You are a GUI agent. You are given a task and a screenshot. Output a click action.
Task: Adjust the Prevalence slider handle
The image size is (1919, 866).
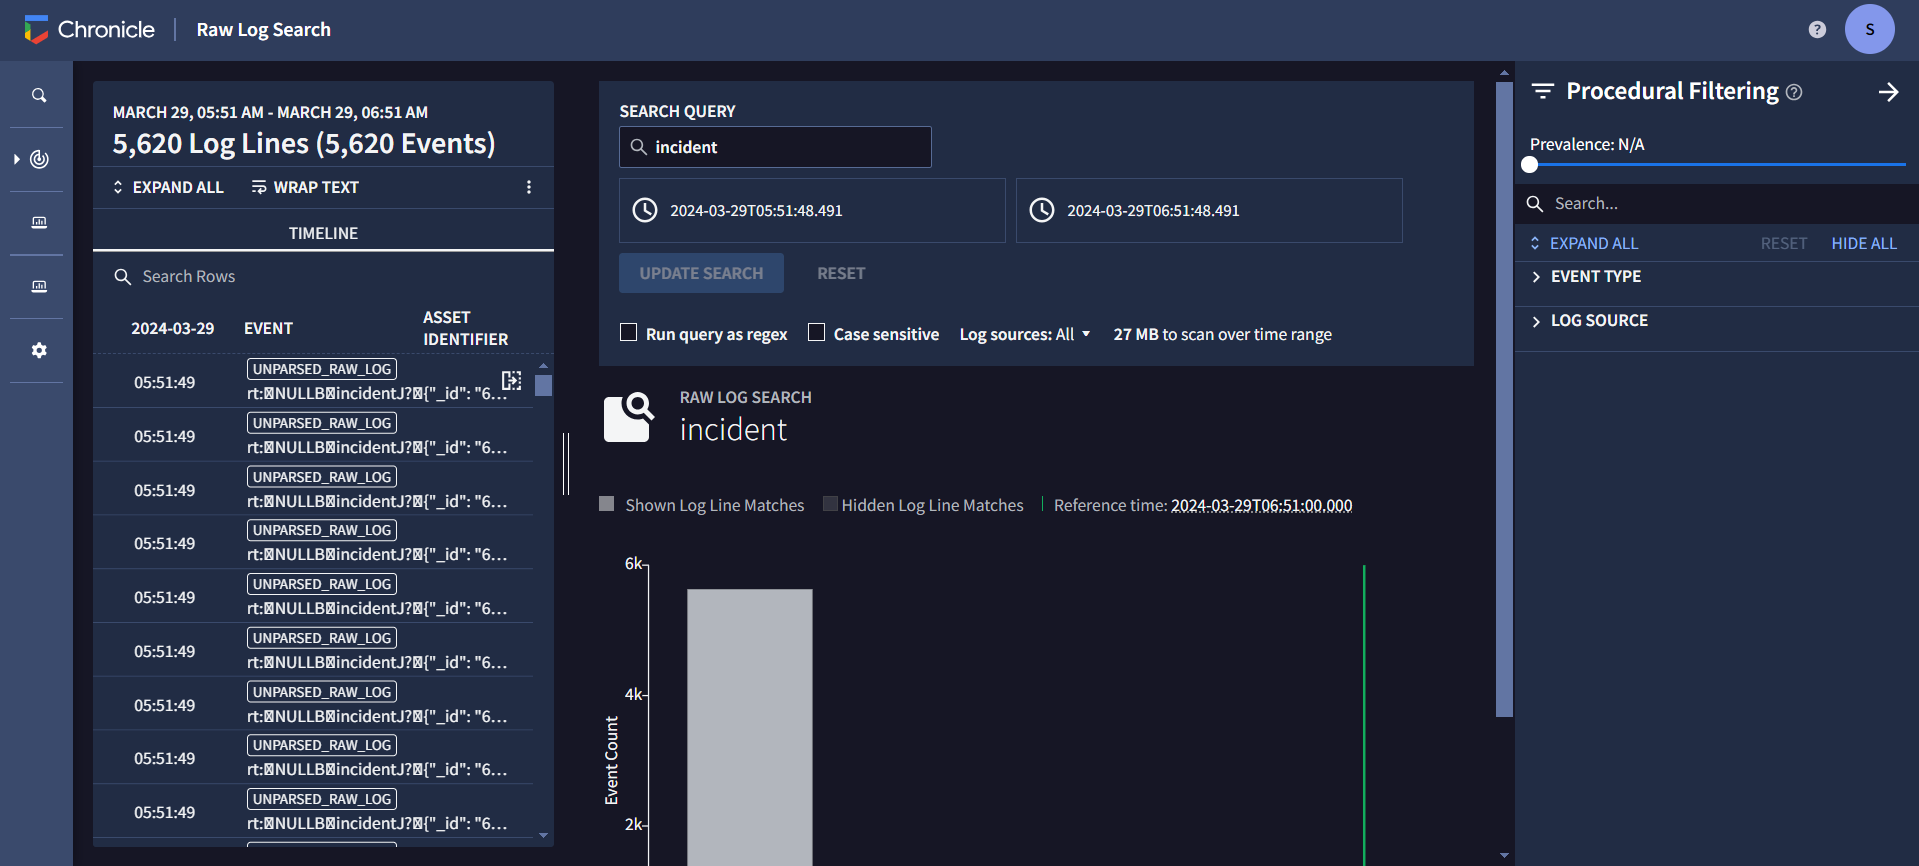point(1530,164)
